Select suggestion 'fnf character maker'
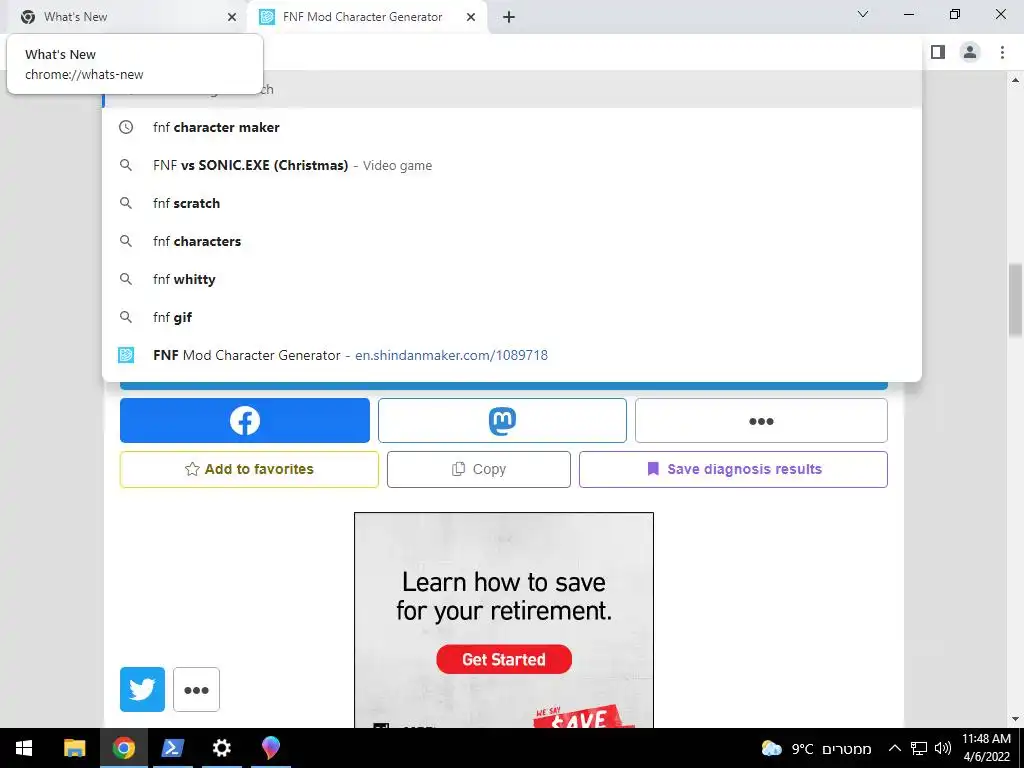The width and height of the screenshot is (1024, 768). [x=512, y=127]
